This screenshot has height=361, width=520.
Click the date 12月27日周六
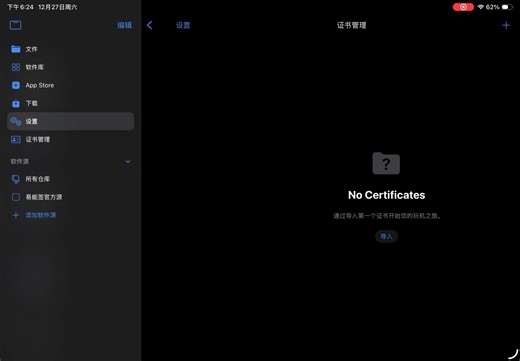point(58,7)
